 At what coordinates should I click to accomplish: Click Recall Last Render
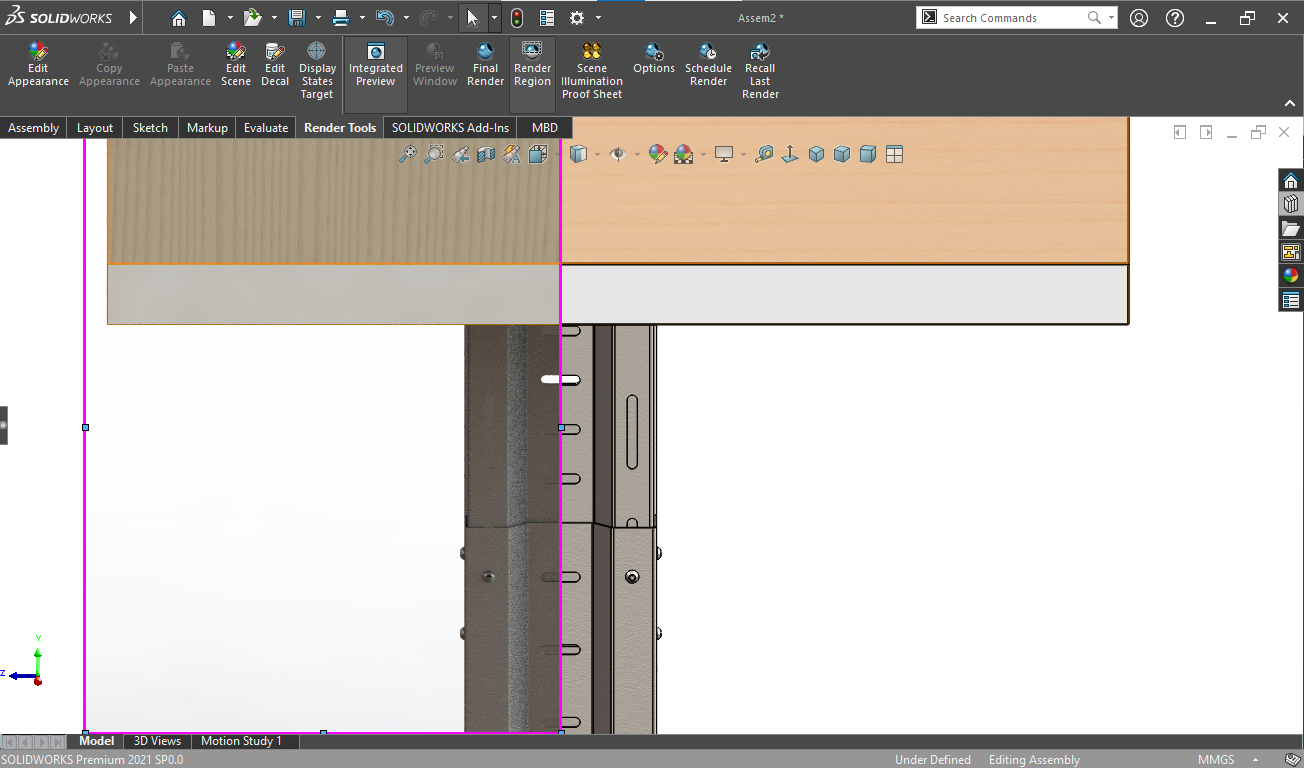760,70
